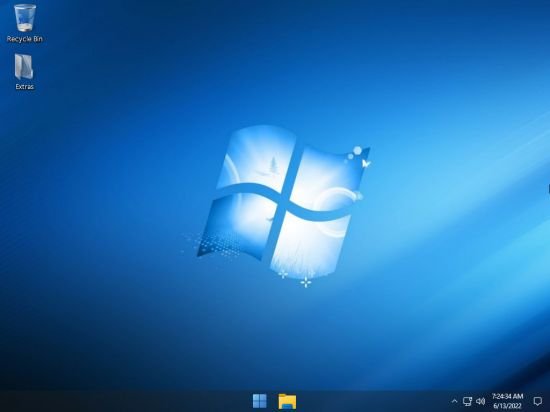Open File Explorer from the taskbar
The image size is (550, 412).
pyautogui.click(x=287, y=401)
